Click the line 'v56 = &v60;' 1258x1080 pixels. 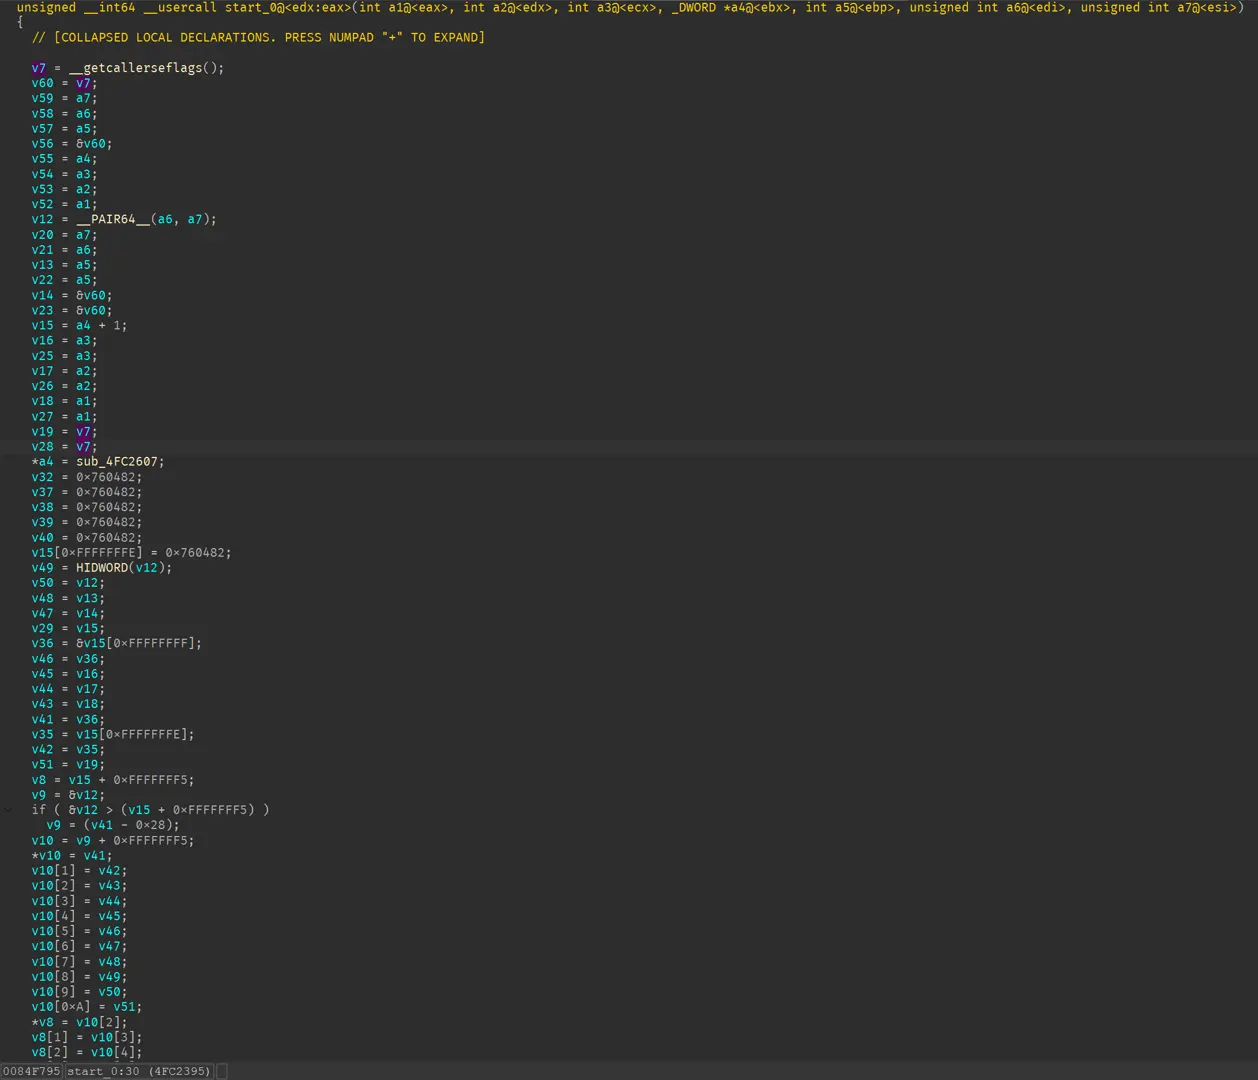tap(72, 144)
